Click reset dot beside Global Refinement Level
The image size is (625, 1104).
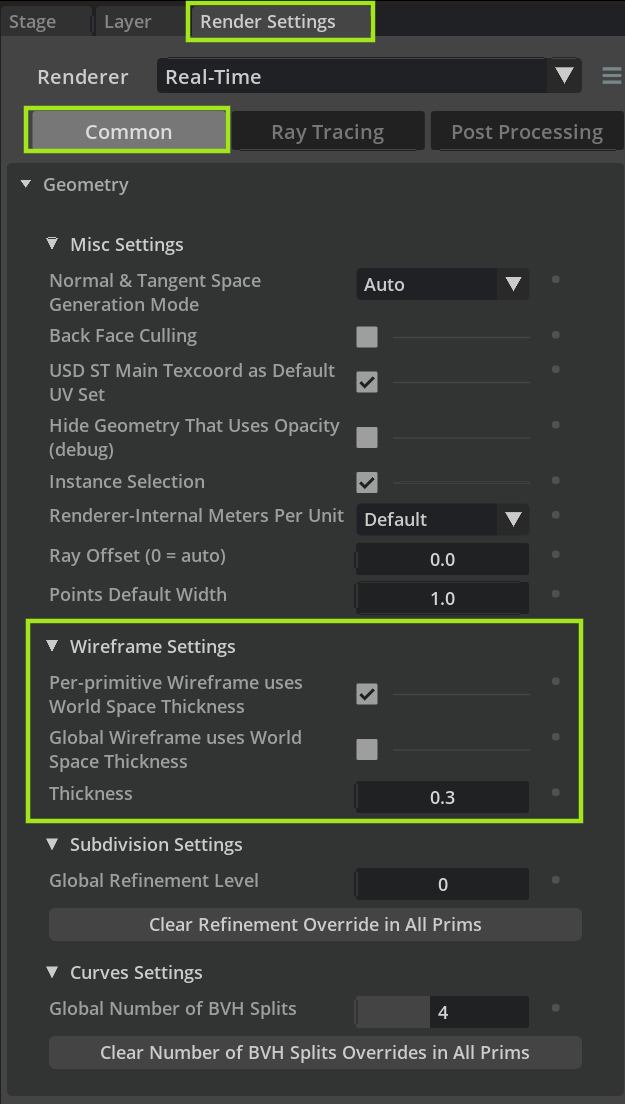555,879
